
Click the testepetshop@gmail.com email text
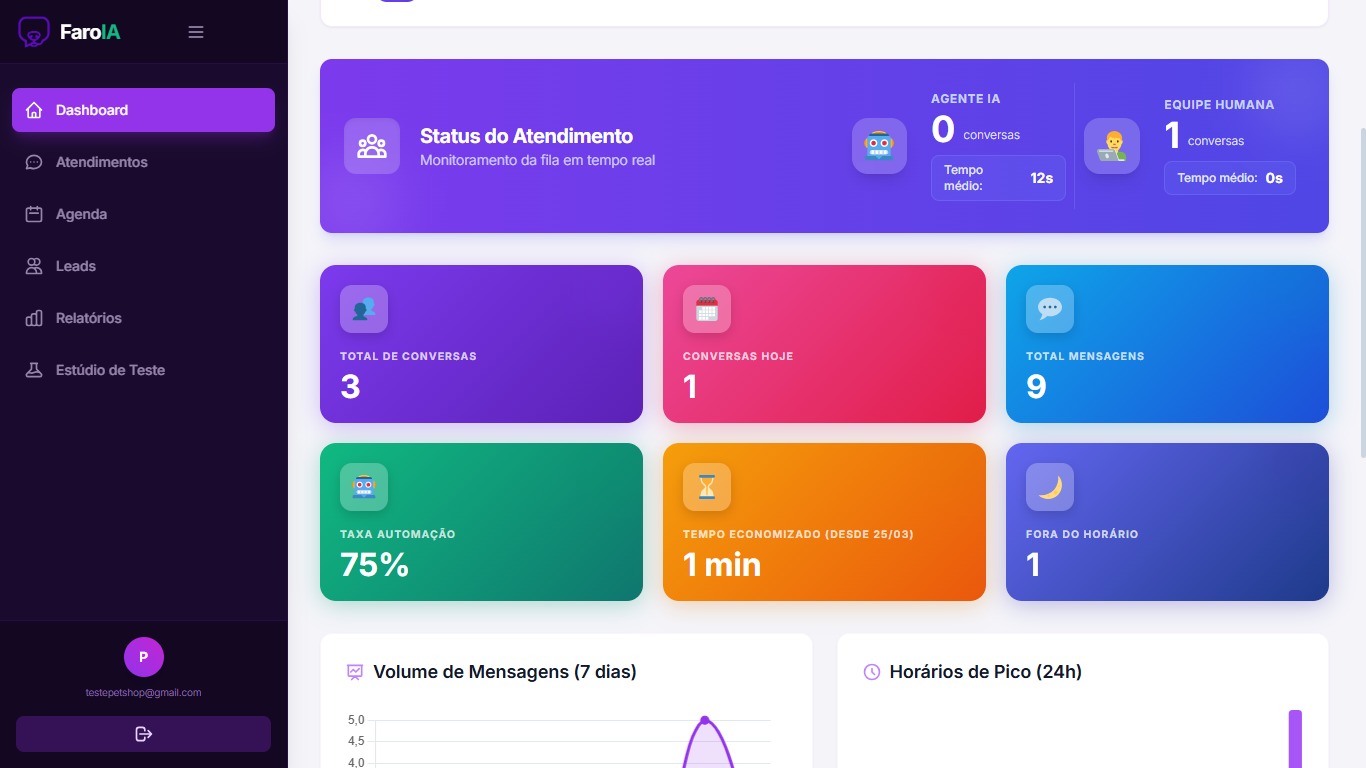tap(143, 692)
